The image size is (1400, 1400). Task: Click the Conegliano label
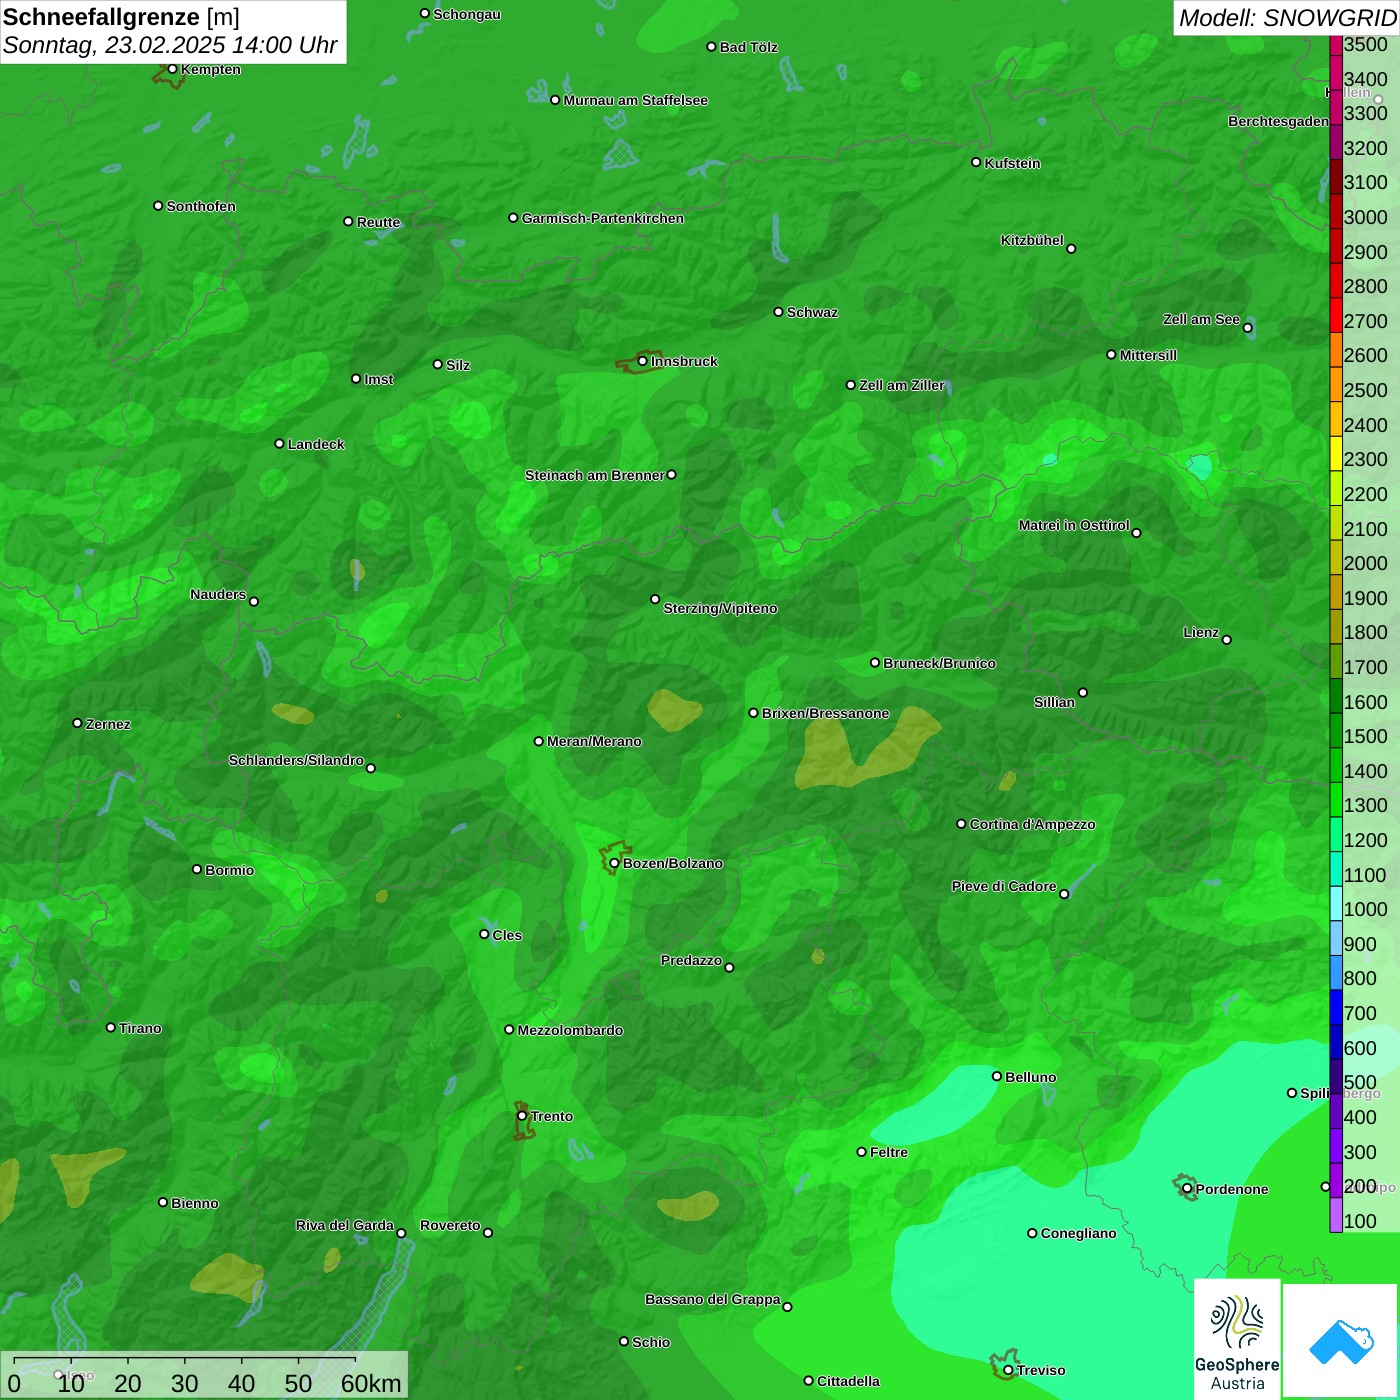[x=1078, y=1233]
